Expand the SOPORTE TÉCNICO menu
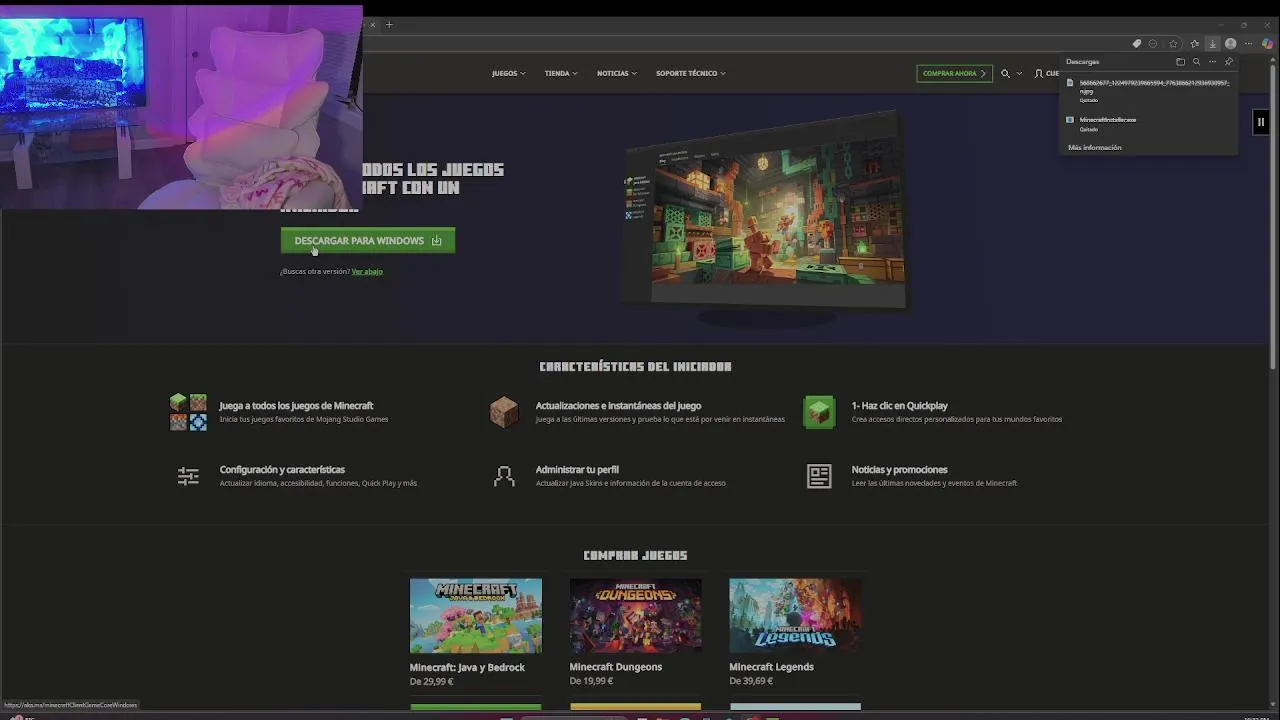1280x720 pixels. (691, 73)
